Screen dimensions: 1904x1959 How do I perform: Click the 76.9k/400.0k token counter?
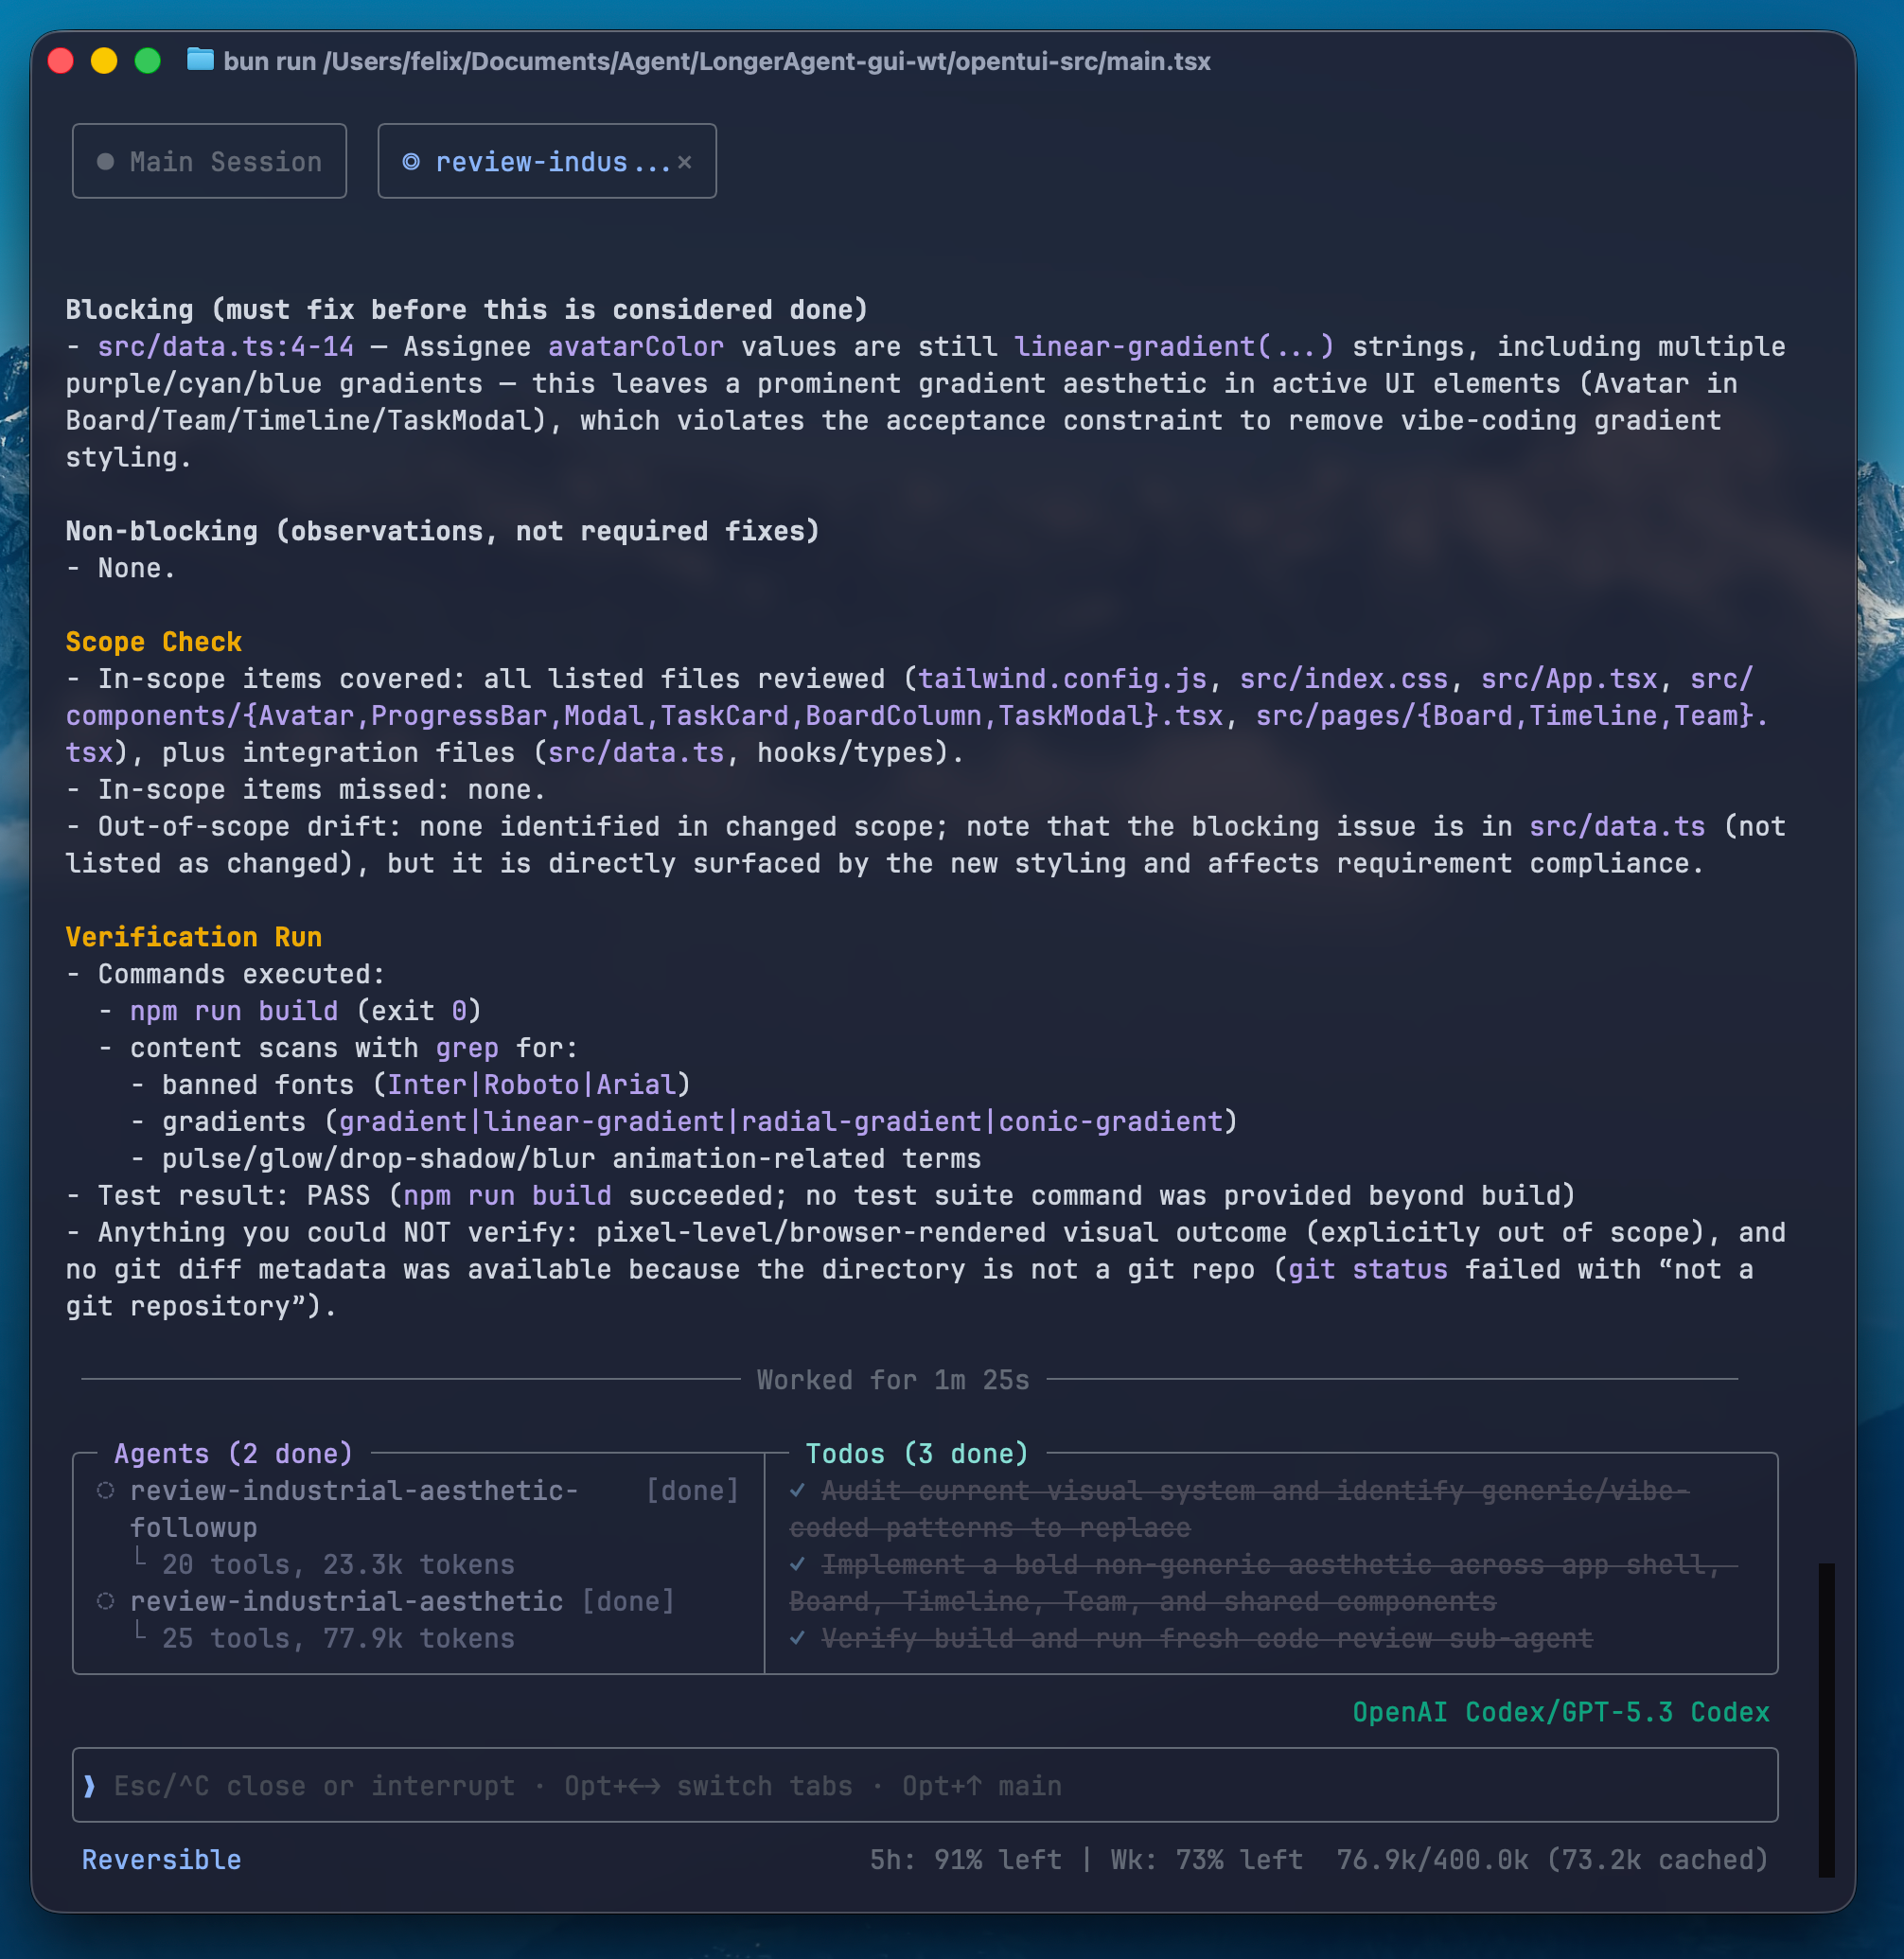[1432, 1859]
